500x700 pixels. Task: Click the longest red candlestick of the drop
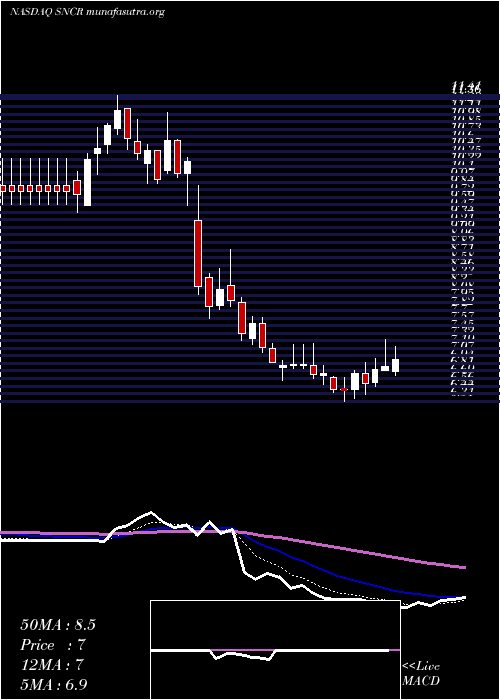click(x=198, y=253)
